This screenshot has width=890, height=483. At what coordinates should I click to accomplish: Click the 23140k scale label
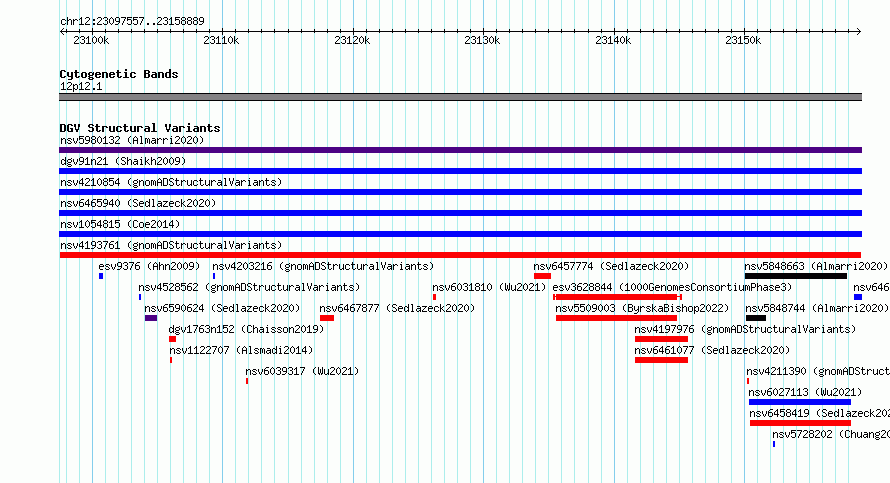click(x=613, y=40)
